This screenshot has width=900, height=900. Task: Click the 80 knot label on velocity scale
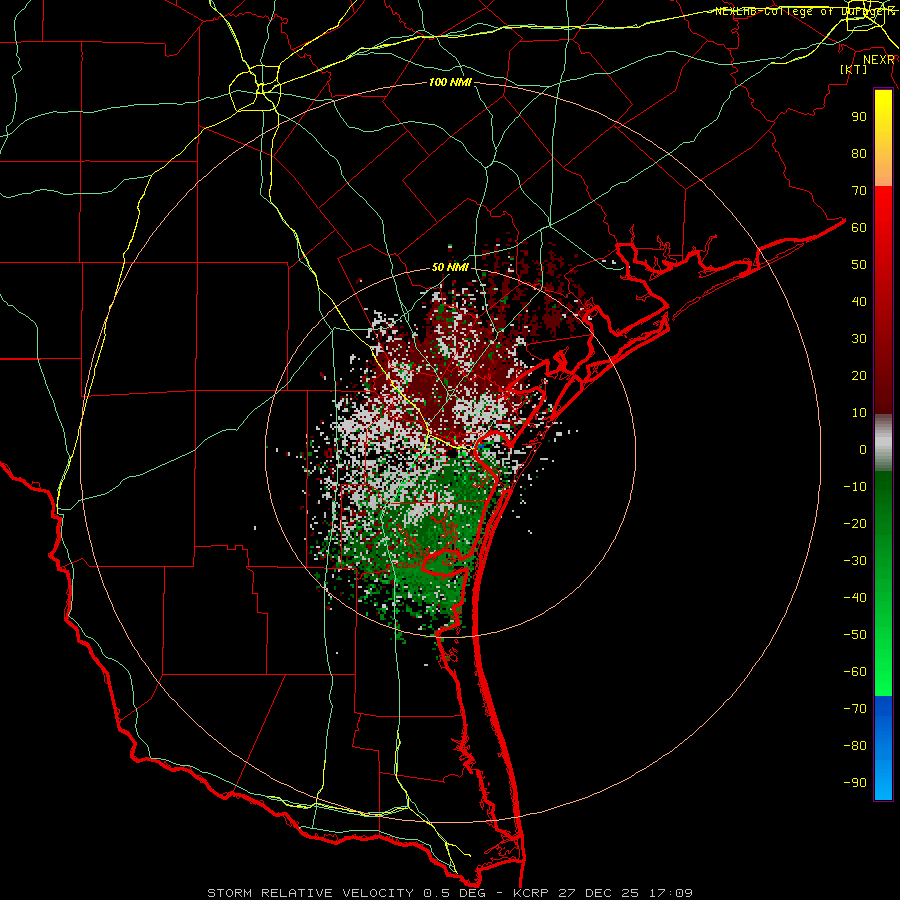coord(859,153)
